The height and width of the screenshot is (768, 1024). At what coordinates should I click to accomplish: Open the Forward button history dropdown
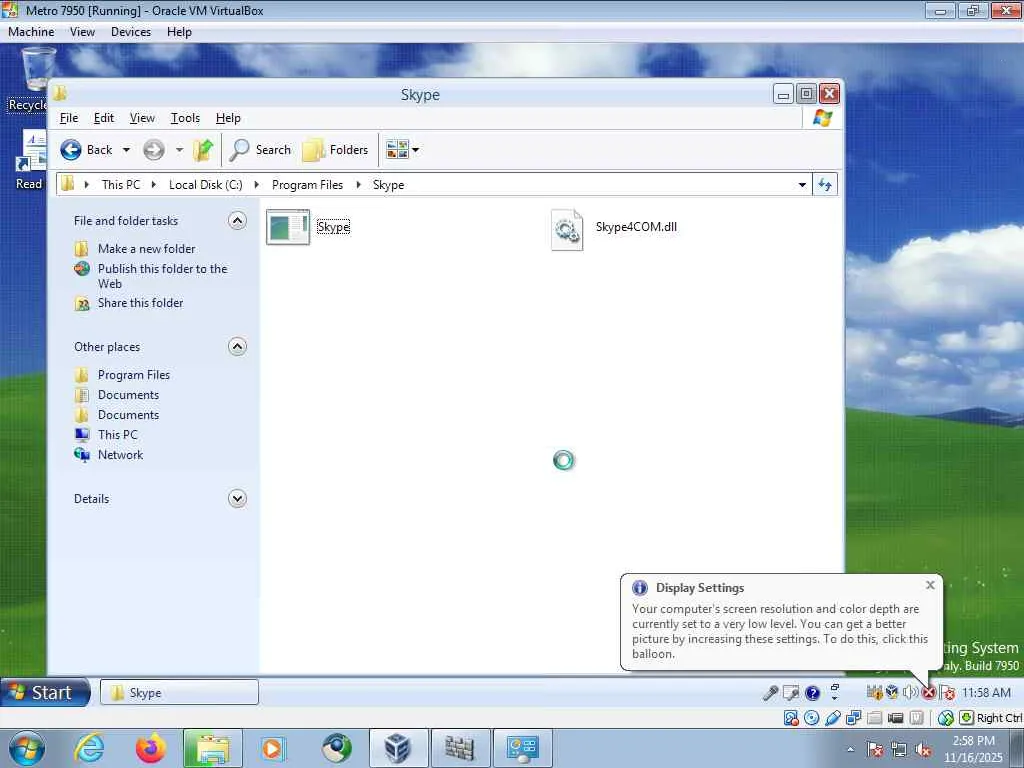tap(179, 150)
